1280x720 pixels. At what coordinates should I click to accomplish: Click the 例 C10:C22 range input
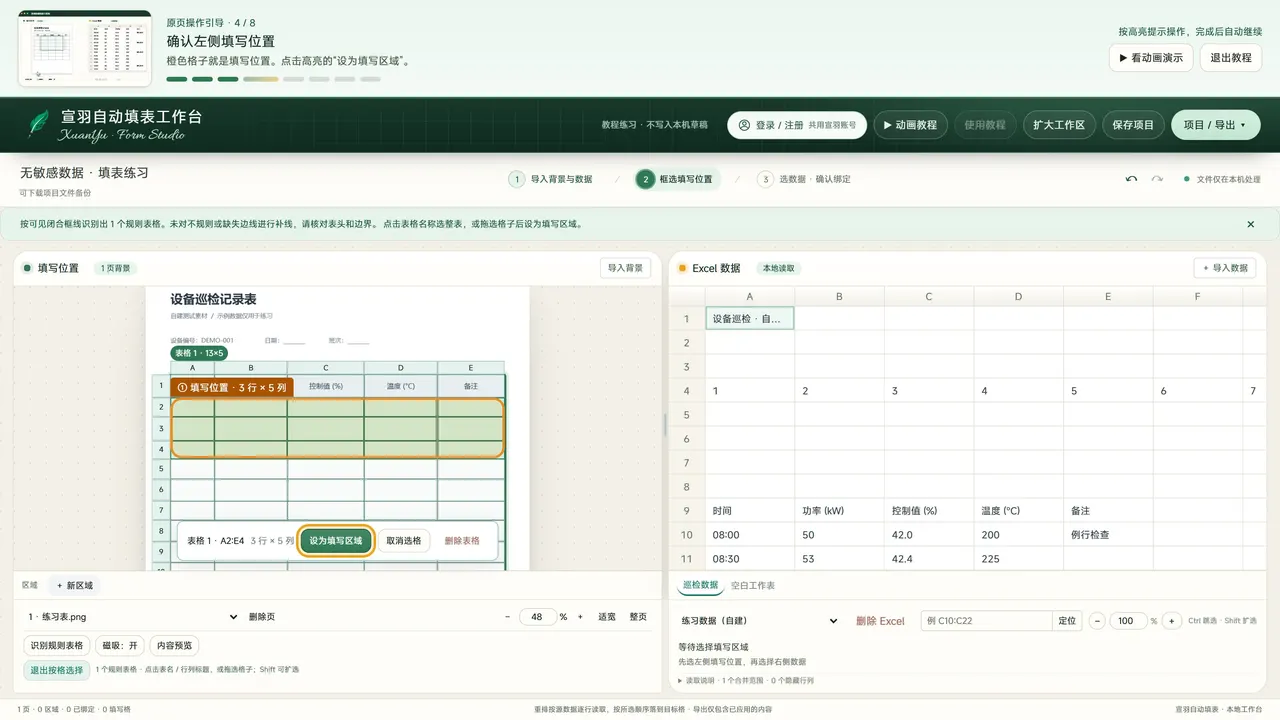[986, 621]
